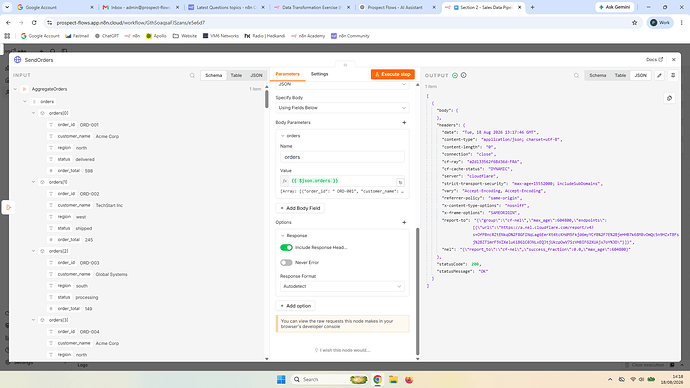Image resolution: width=690 pixels, height=388 pixels.
Task: Open Windows Start menu
Action: tap(281, 379)
